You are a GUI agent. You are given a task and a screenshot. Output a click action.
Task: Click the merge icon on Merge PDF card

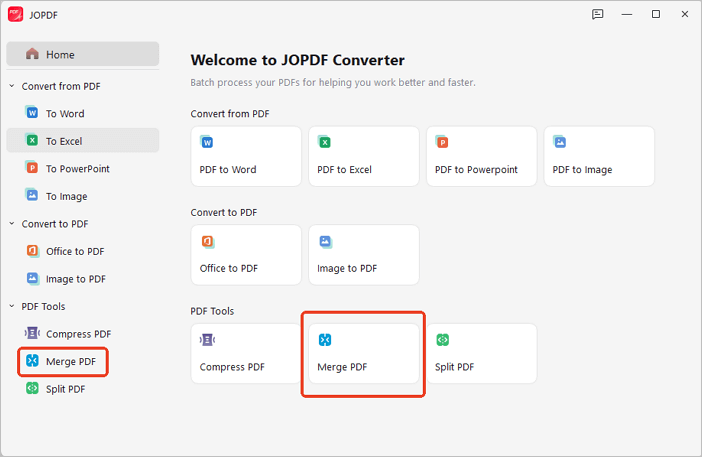pyautogui.click(x=325, y=340)
